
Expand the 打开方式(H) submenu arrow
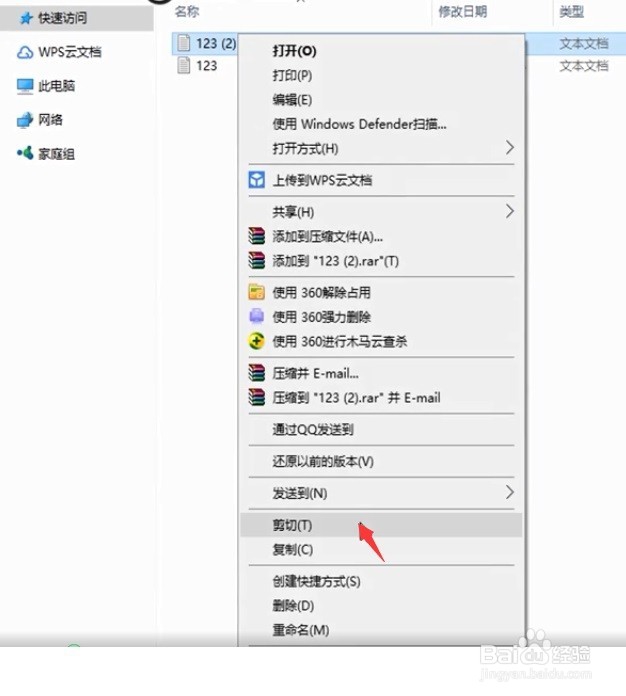(510, 147)
